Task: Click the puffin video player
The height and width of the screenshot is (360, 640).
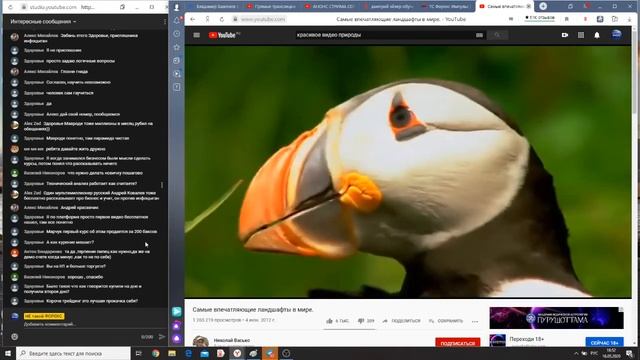Action: (408, 171)
